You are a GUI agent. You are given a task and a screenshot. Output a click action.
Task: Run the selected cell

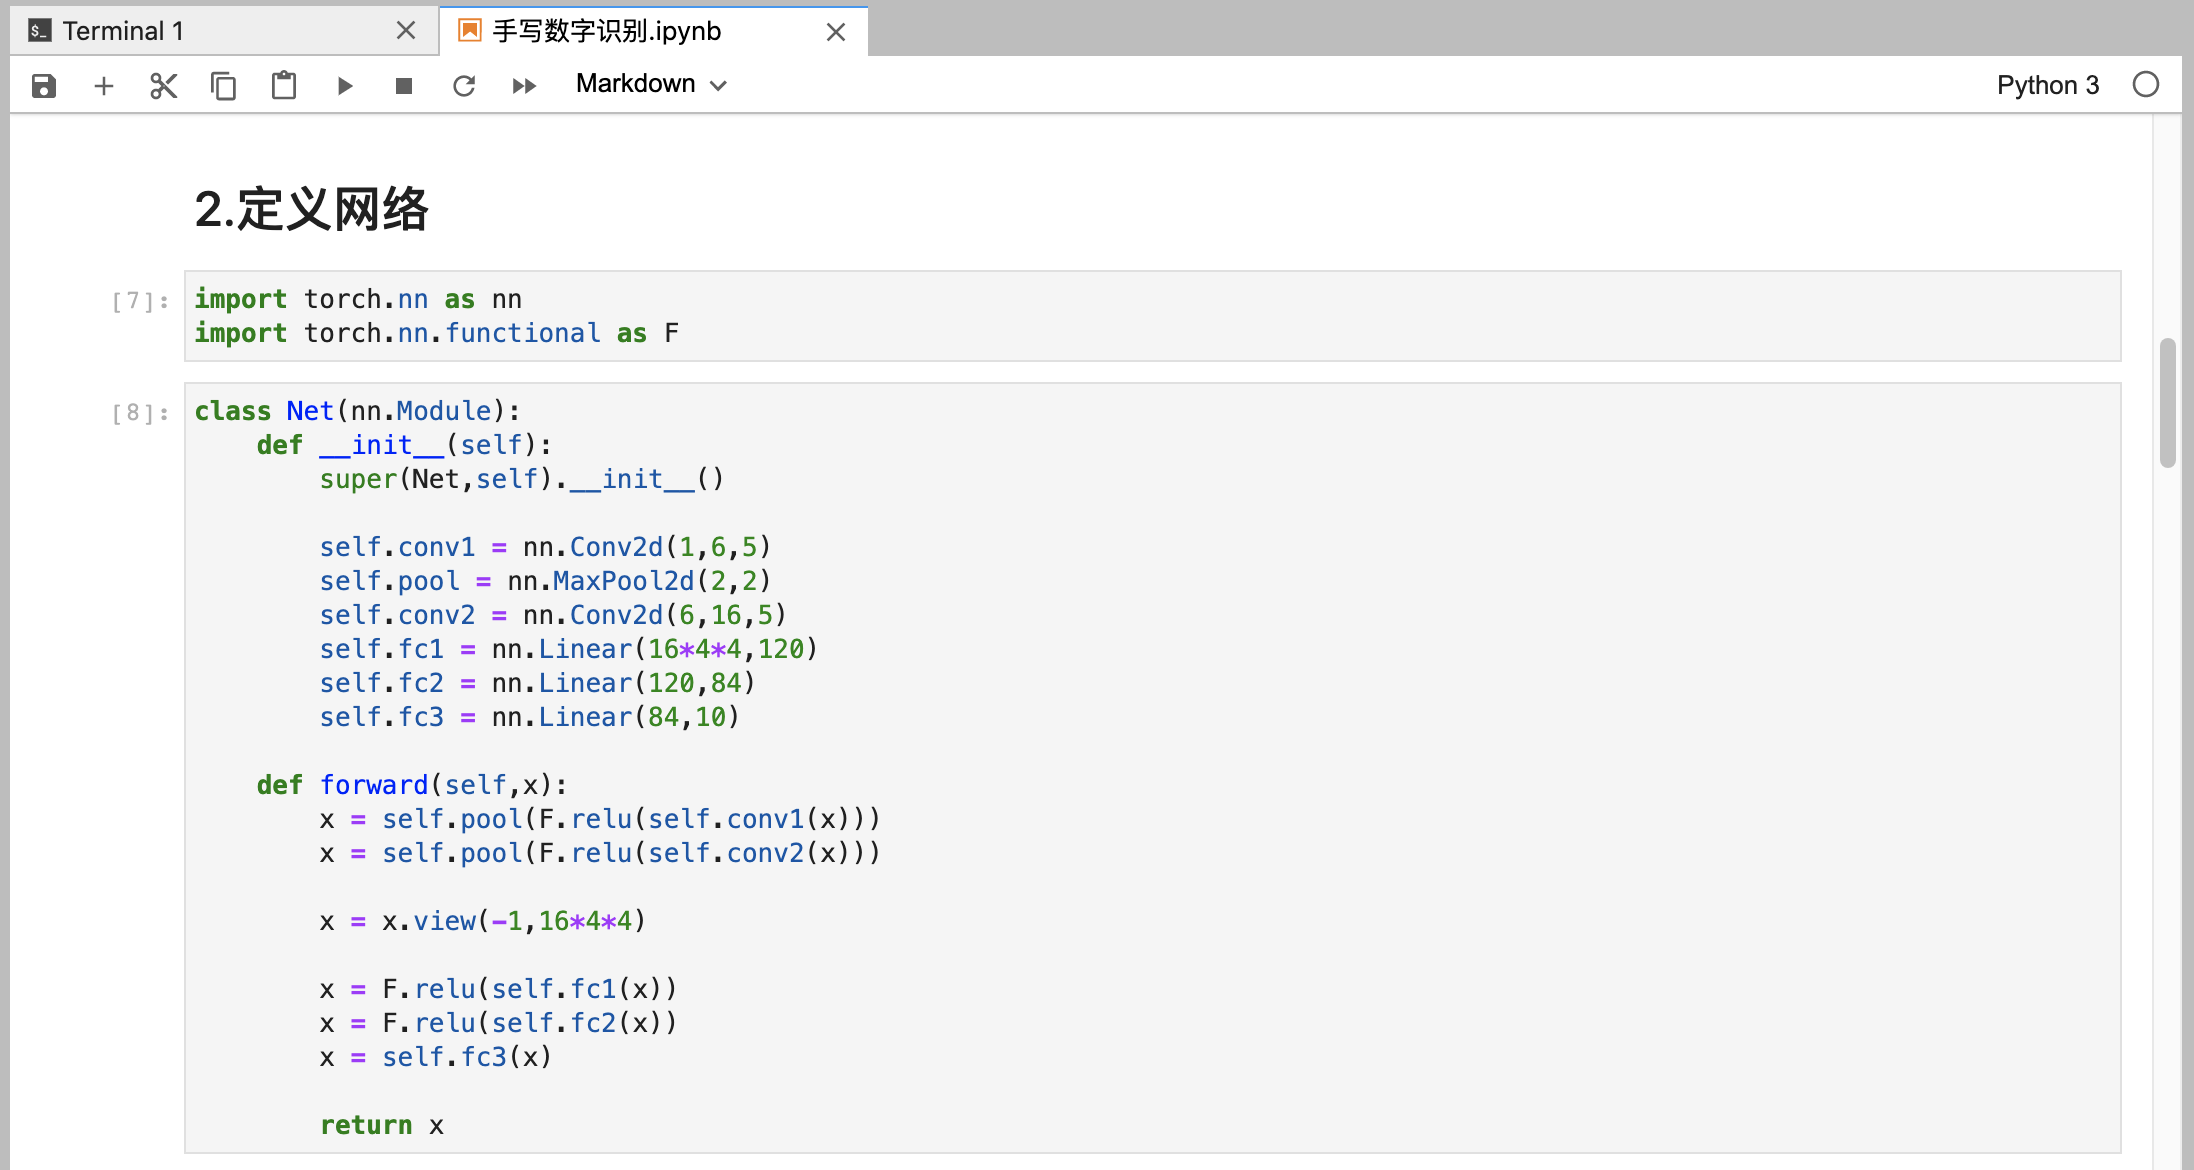click(345, 86)
